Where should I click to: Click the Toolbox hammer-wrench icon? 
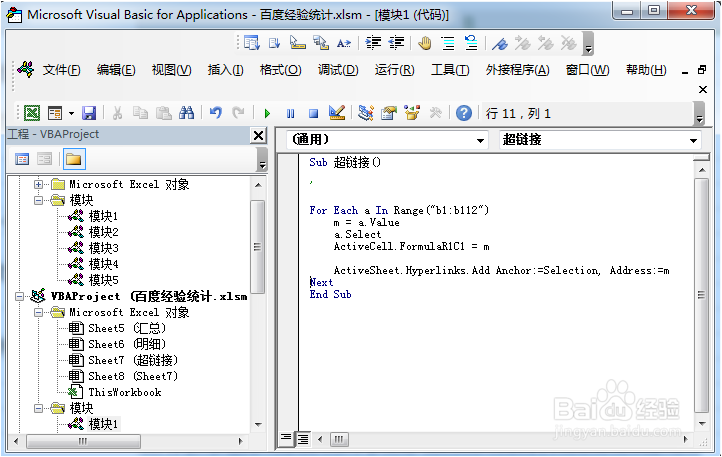pyautogui.click(x=435, y=113)
